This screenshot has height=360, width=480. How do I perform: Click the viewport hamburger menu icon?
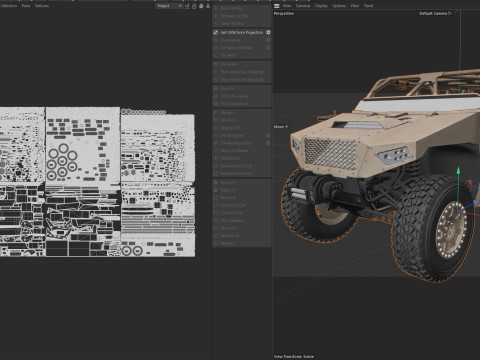(x=277, y=6)
